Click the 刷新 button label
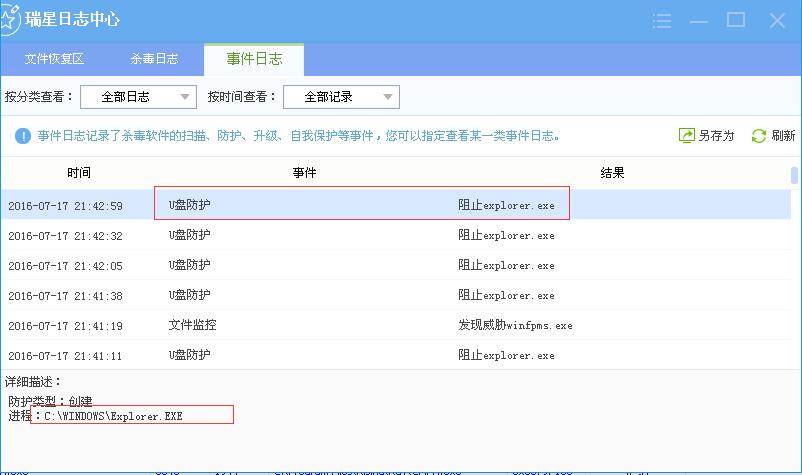The image size is (802, 475). (783, 135)
